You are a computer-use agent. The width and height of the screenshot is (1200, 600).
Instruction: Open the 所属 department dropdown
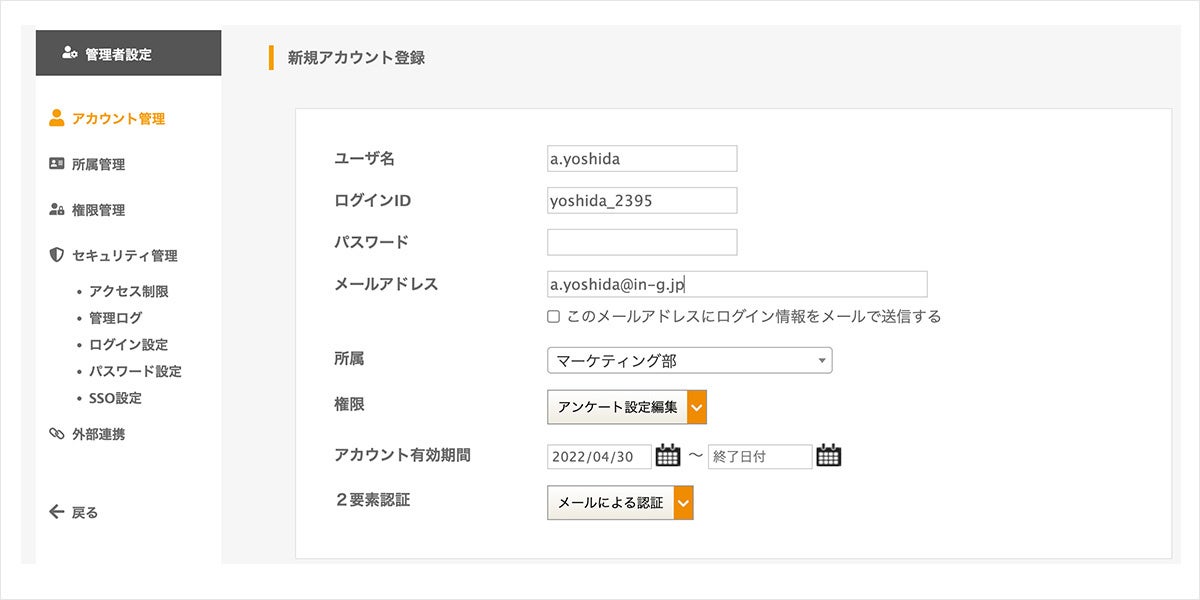689,360
